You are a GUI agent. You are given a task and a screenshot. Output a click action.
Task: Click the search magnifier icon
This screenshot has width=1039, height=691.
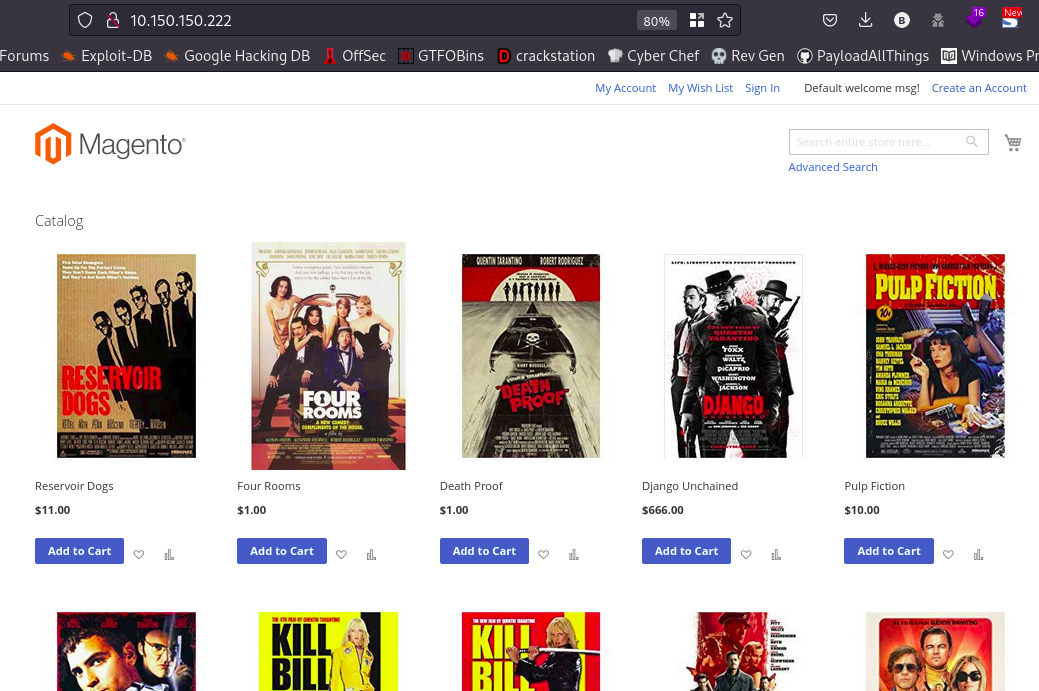tap(971, 141)
